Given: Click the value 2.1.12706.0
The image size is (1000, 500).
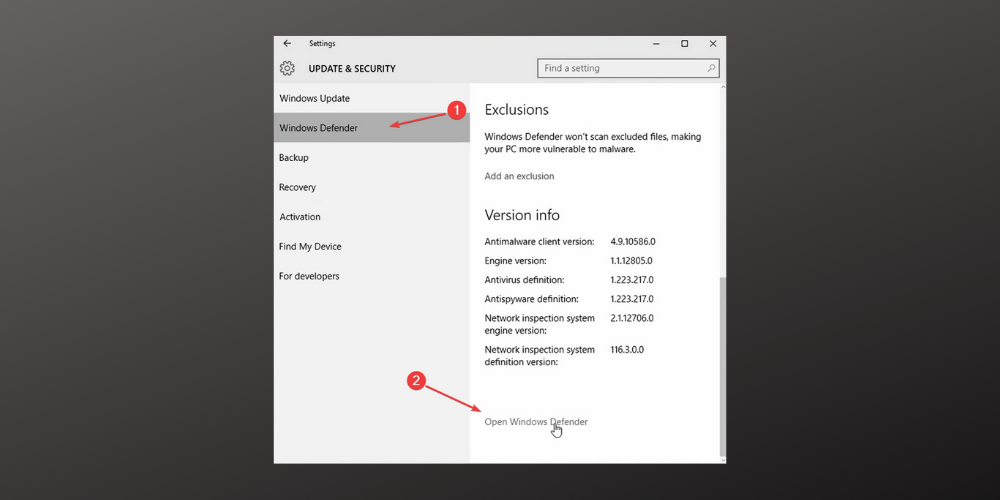Looking at the screenshot, I should coord(632,318).
